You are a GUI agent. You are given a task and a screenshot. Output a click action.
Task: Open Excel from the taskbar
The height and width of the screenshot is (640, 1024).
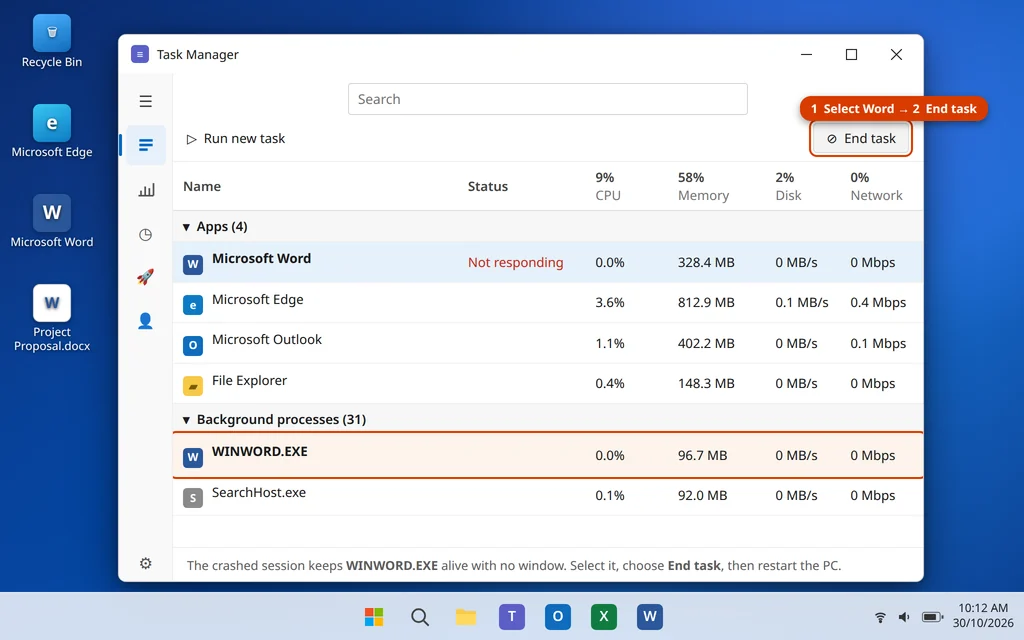(x=604, y=616)
